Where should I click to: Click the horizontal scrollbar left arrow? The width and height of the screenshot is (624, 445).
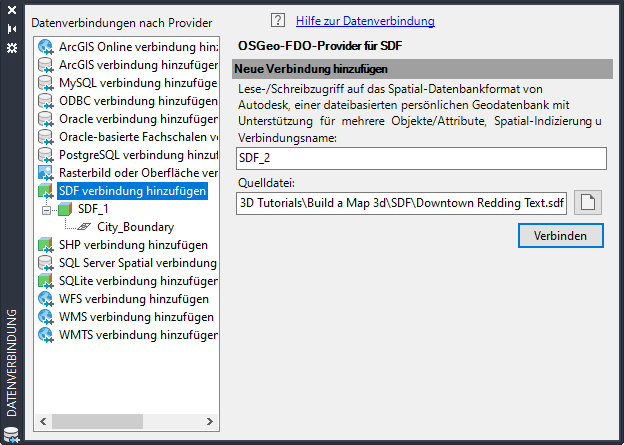coord(43,422)
